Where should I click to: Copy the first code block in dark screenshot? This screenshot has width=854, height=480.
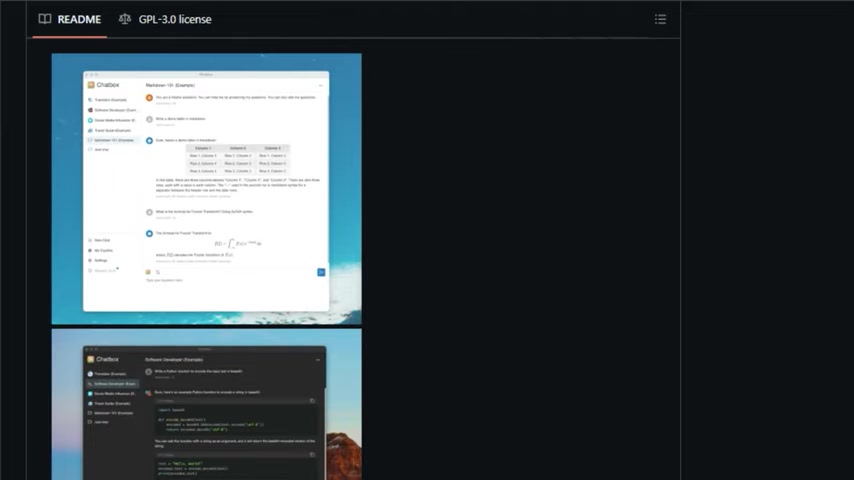[x=312, y=401]
